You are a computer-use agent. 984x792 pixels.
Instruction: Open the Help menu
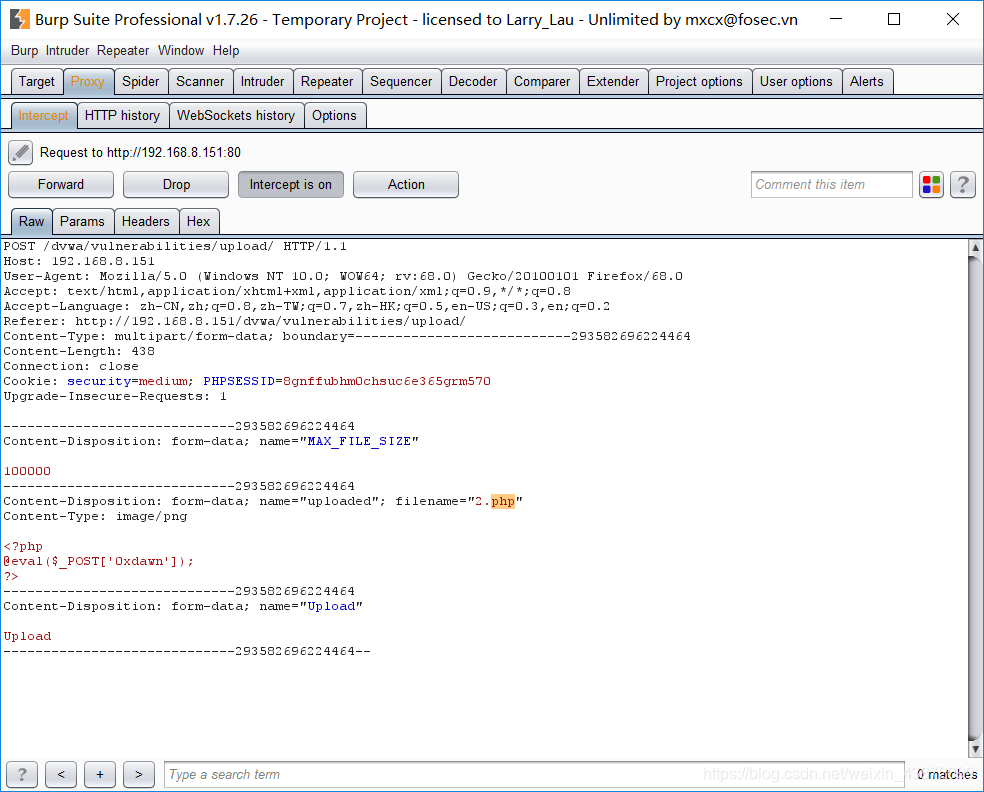point(226,51)
